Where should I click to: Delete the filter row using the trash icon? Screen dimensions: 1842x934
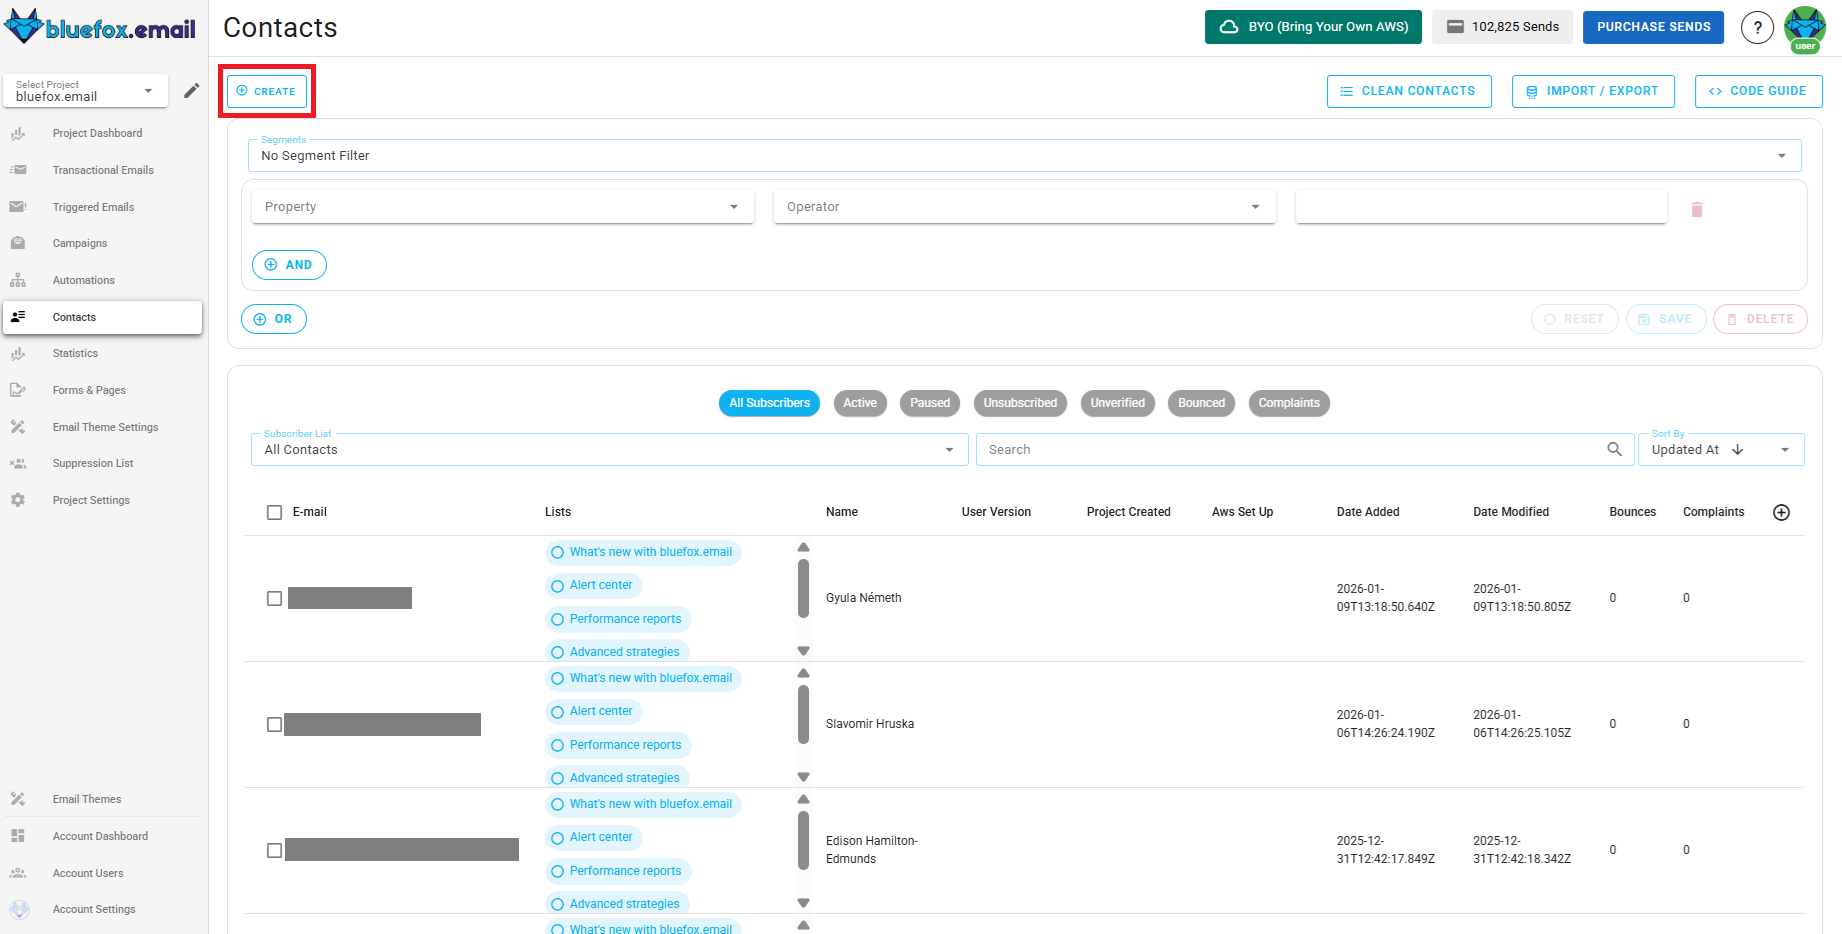[1697, 208]
